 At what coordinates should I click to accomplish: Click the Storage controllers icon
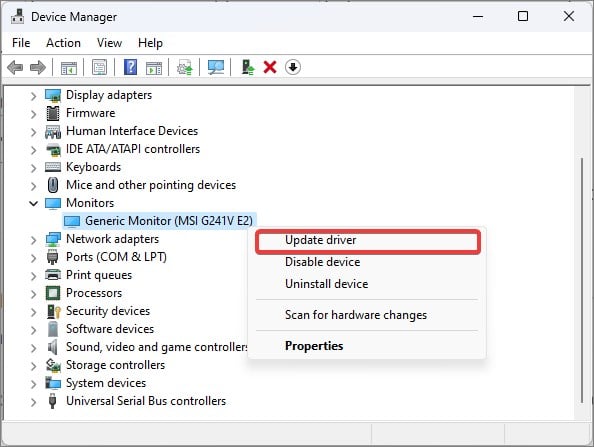[x=53, y=365]
